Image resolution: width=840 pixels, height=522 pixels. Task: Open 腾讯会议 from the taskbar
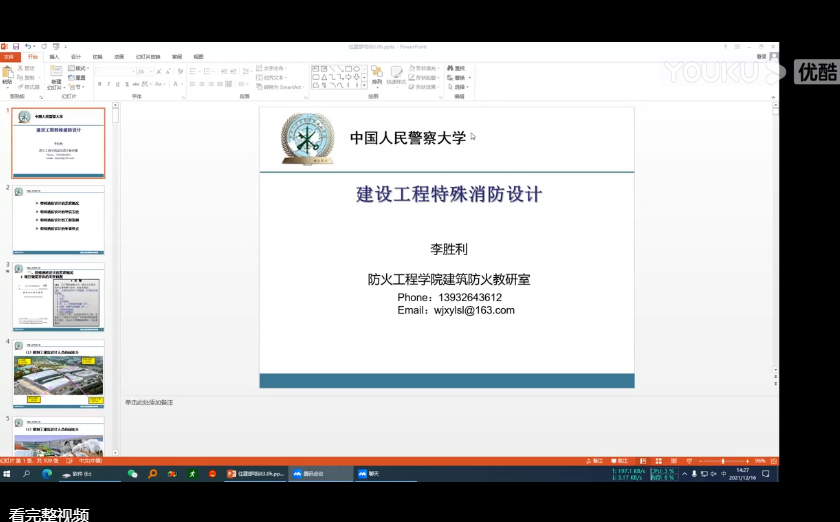click(320, 474)
